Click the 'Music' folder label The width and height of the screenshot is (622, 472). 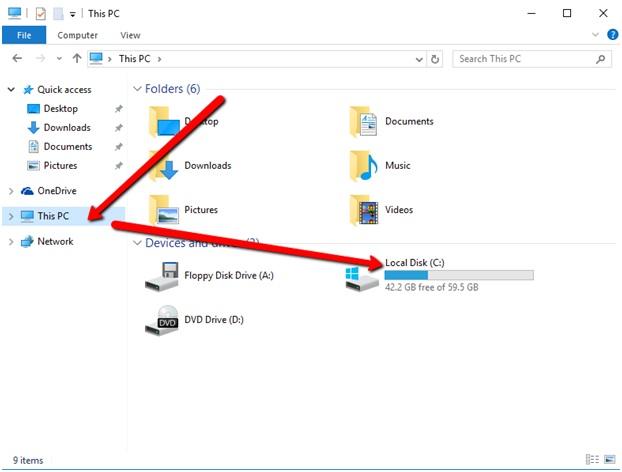tap(397, 165)
